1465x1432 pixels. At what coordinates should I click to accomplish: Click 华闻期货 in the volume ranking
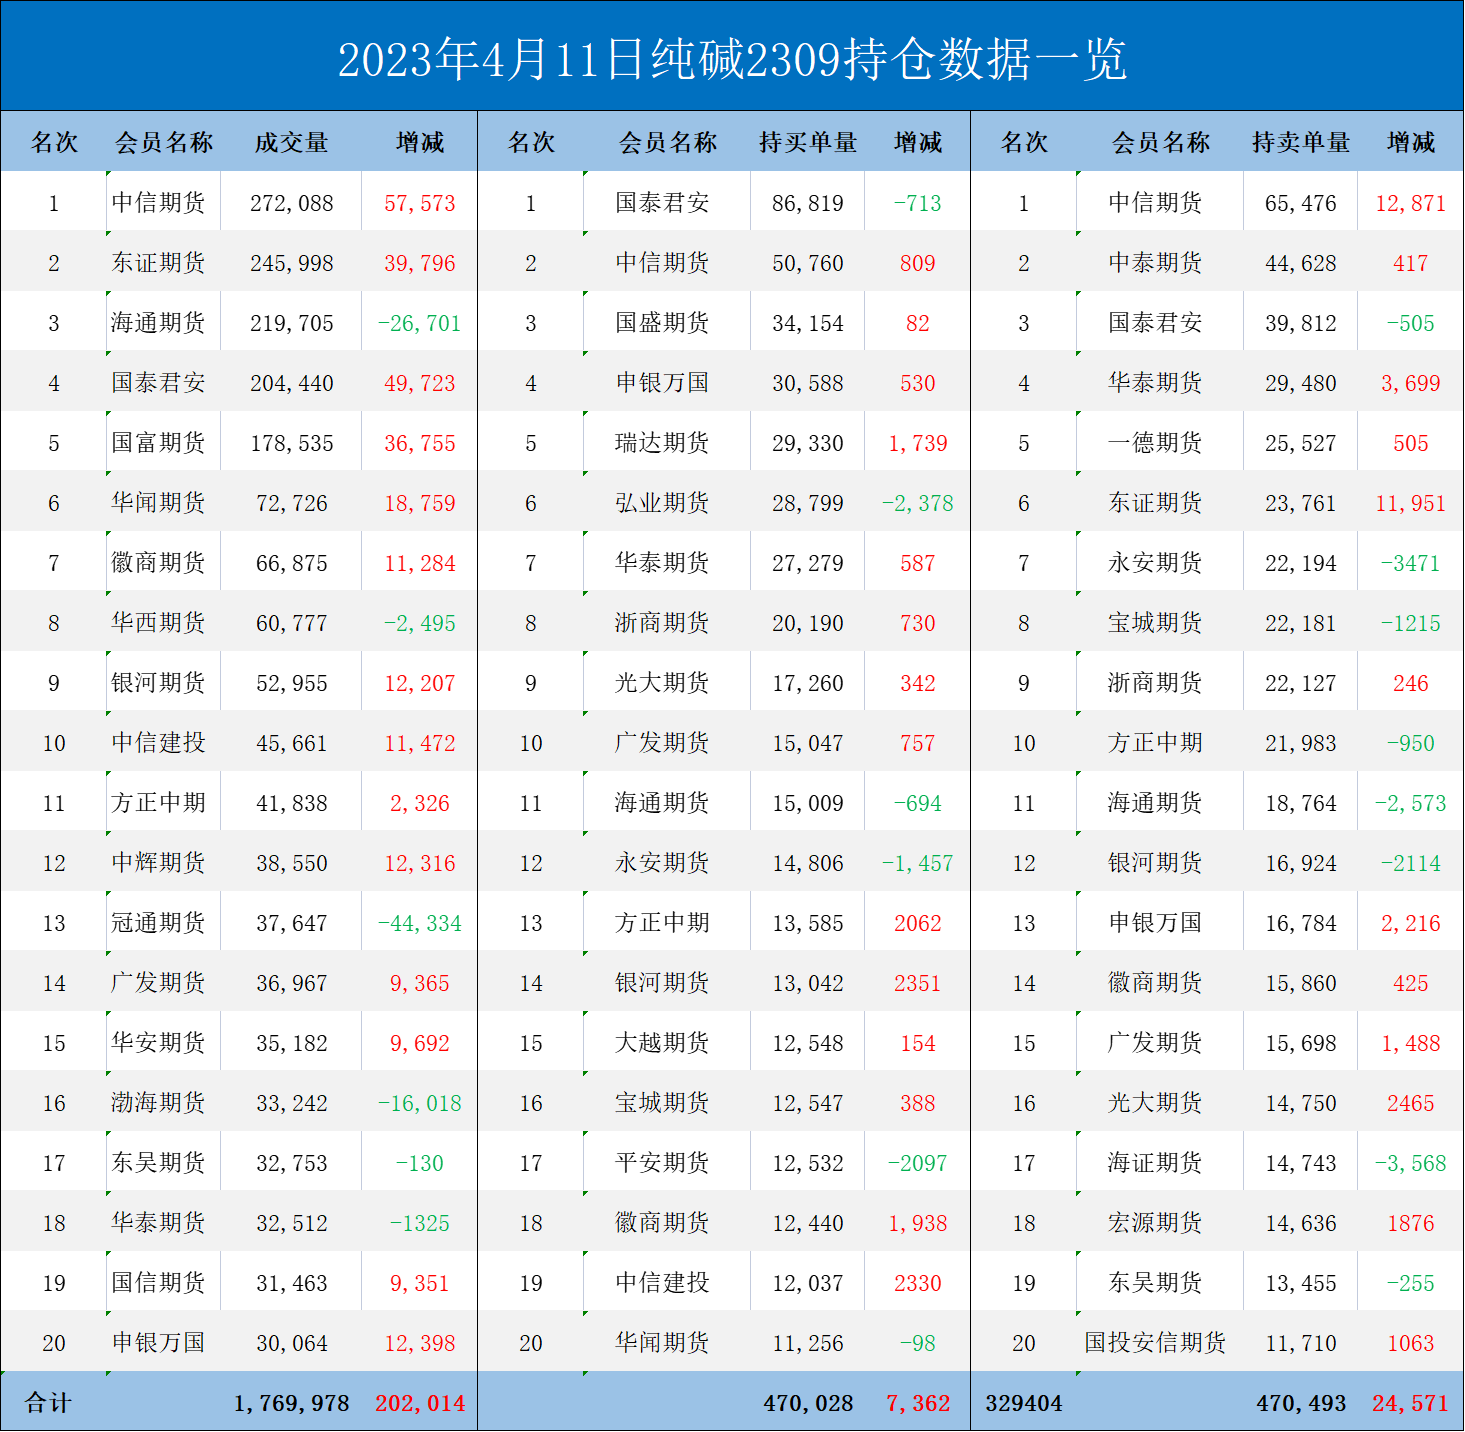click(x=158, y=503)
